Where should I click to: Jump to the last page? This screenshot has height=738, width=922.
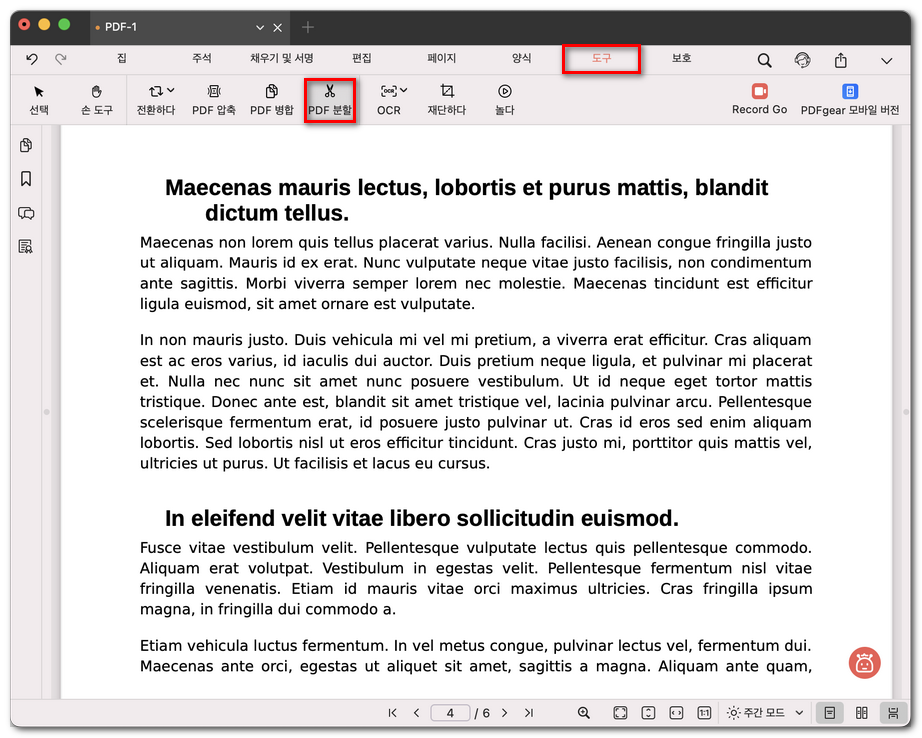pyautogui.click(x=529, y=713)
